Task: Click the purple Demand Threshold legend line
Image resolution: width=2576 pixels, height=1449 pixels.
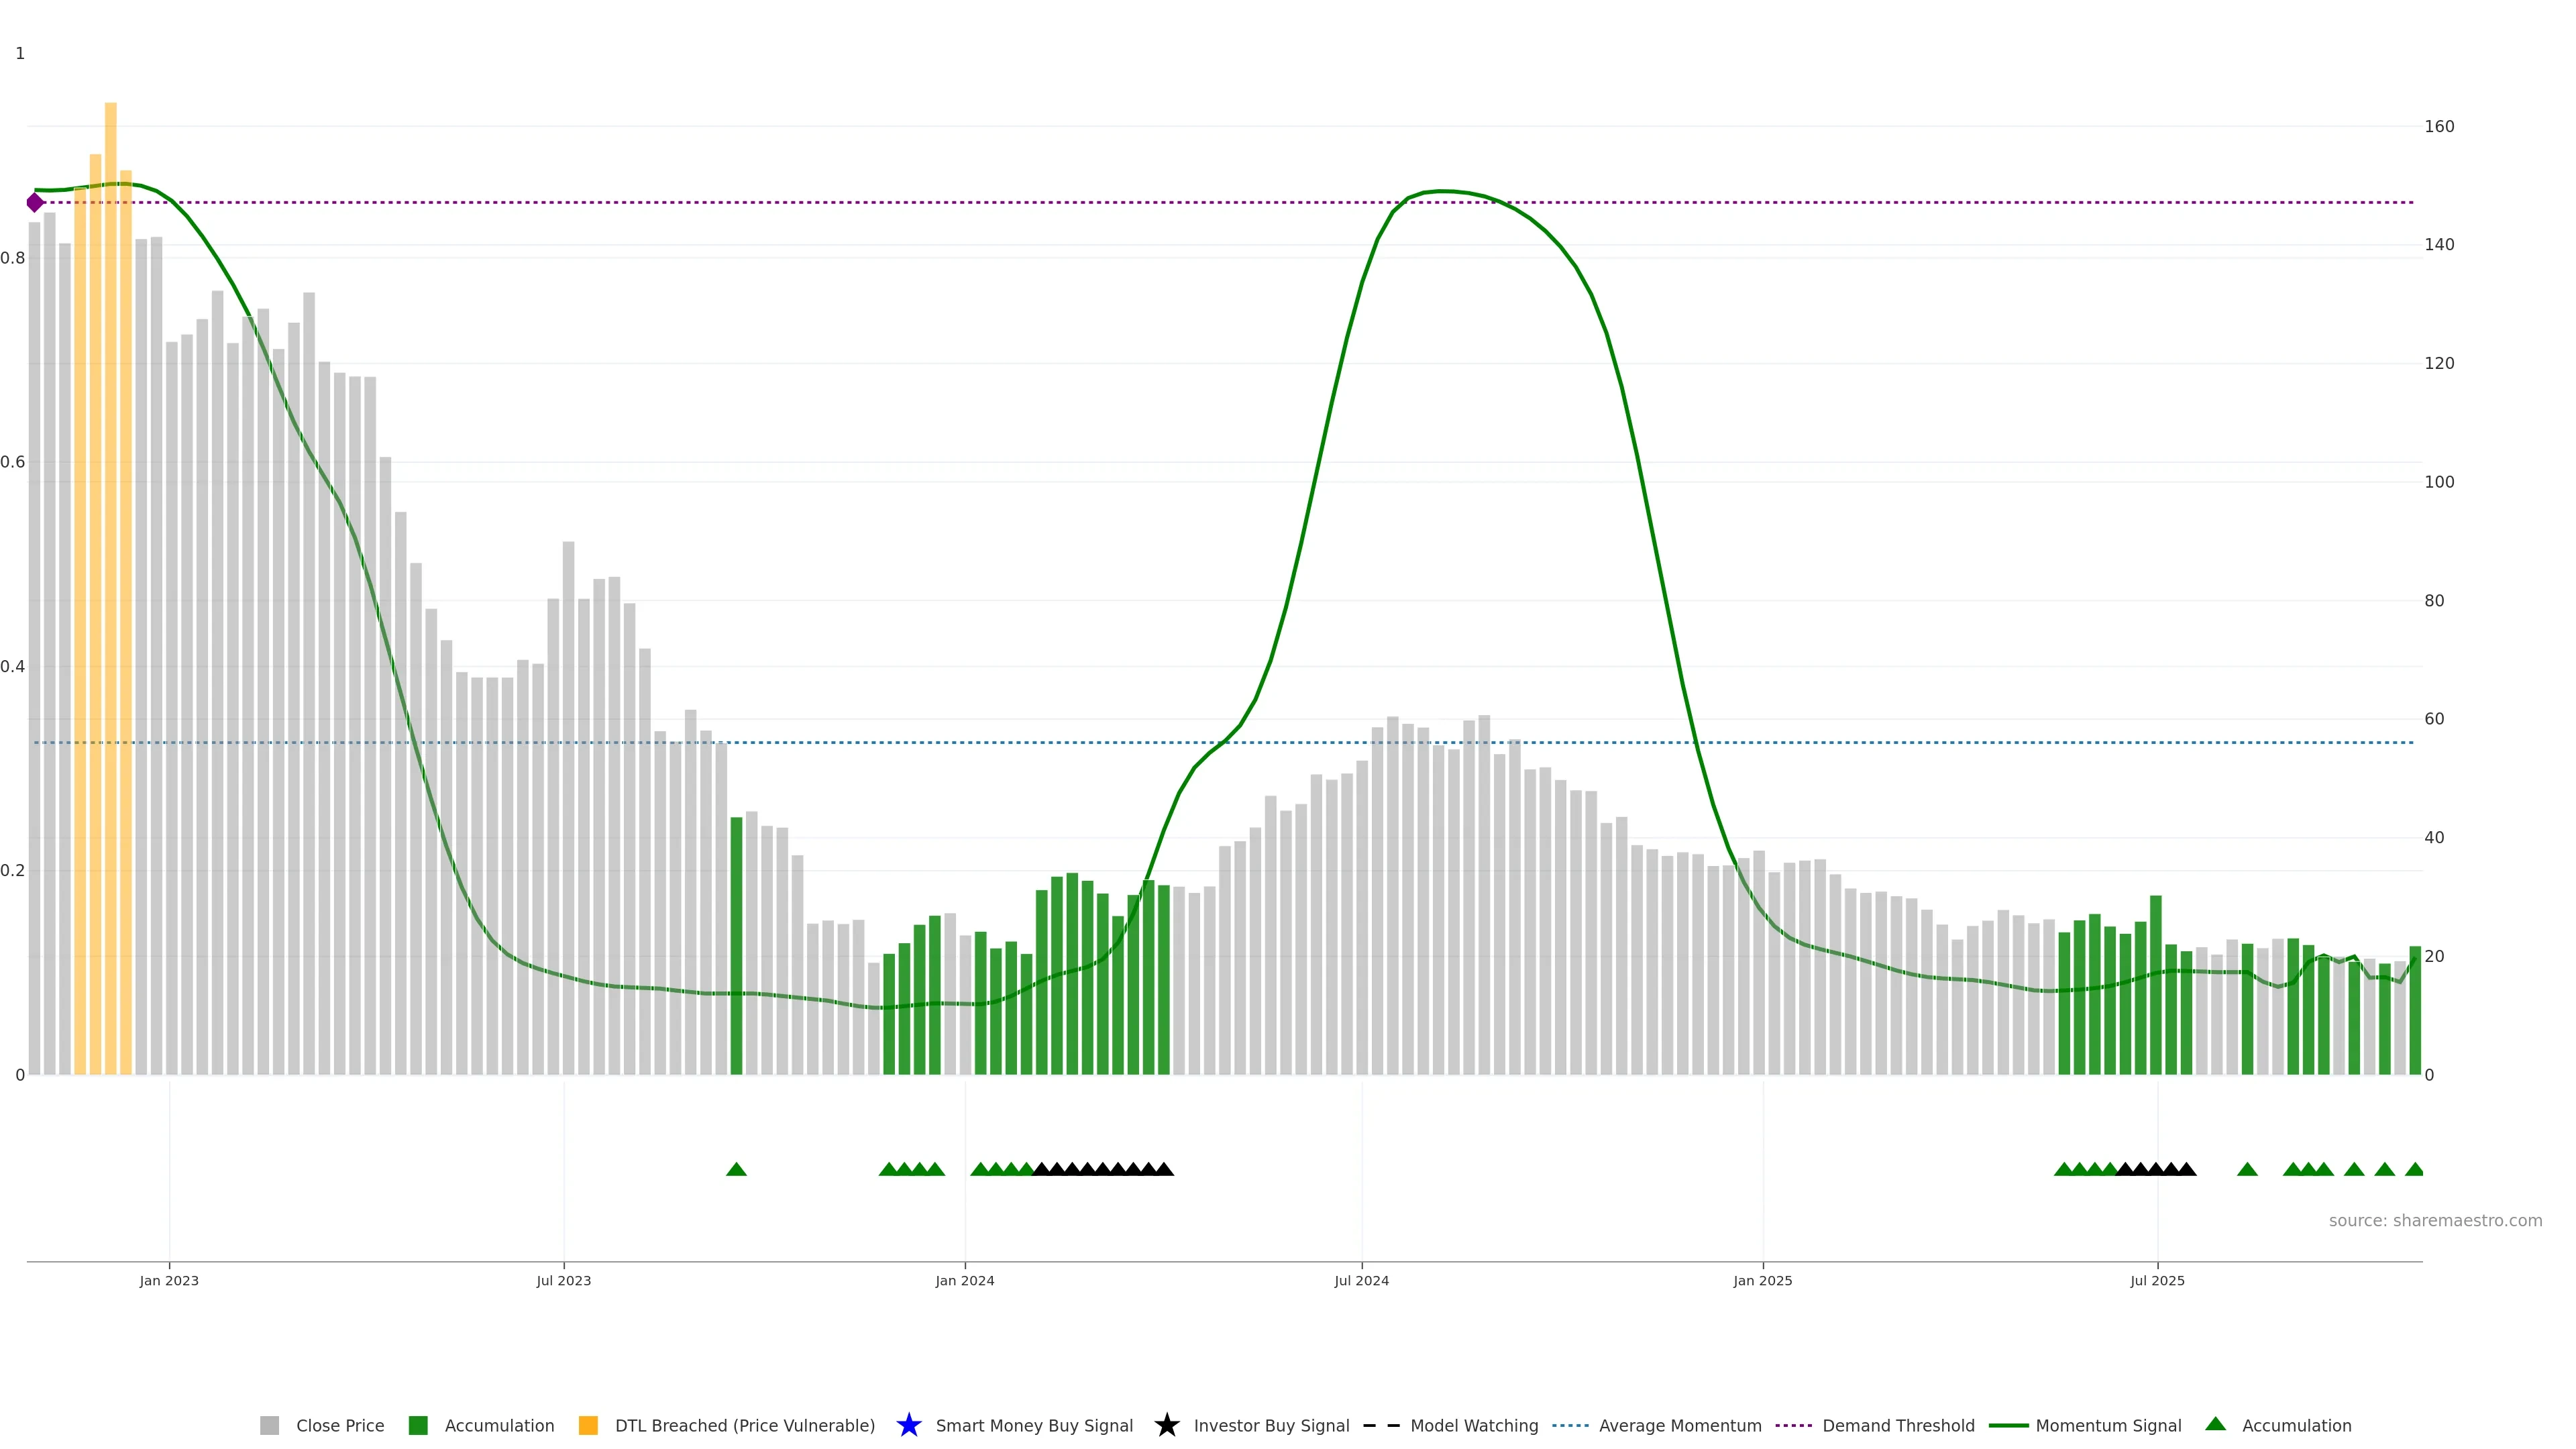Action: [x=1793, y=1425]
